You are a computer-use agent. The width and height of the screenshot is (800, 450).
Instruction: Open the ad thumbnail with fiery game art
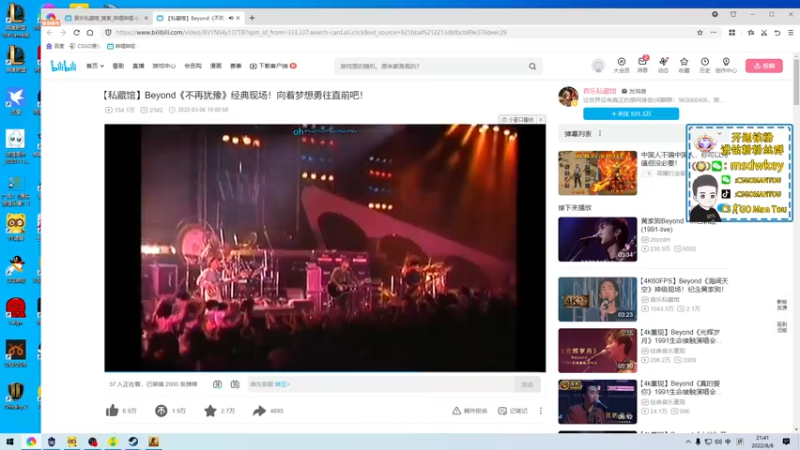click(597, 173)
